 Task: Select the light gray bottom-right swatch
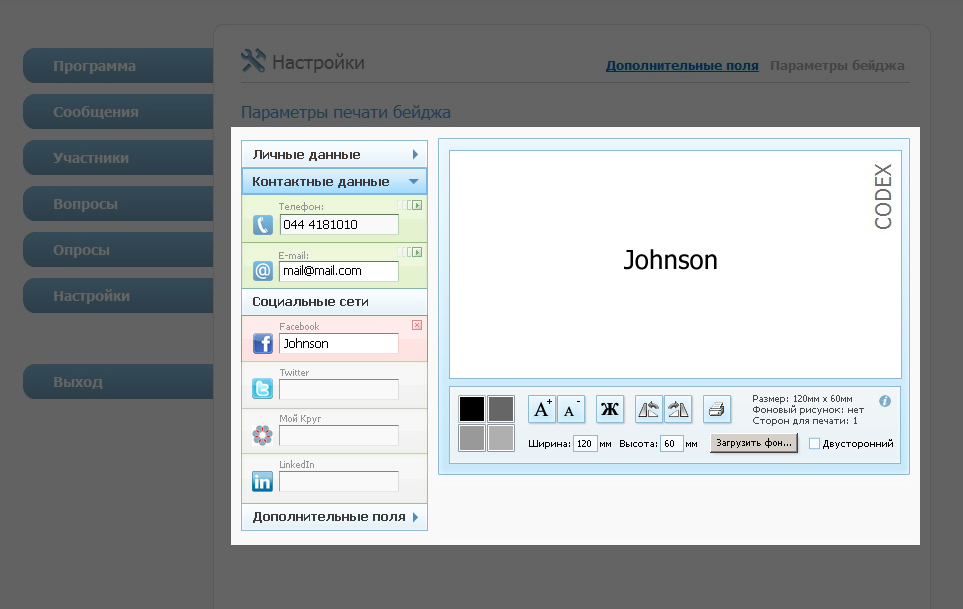pyautogui.click(x=501, y=438)
